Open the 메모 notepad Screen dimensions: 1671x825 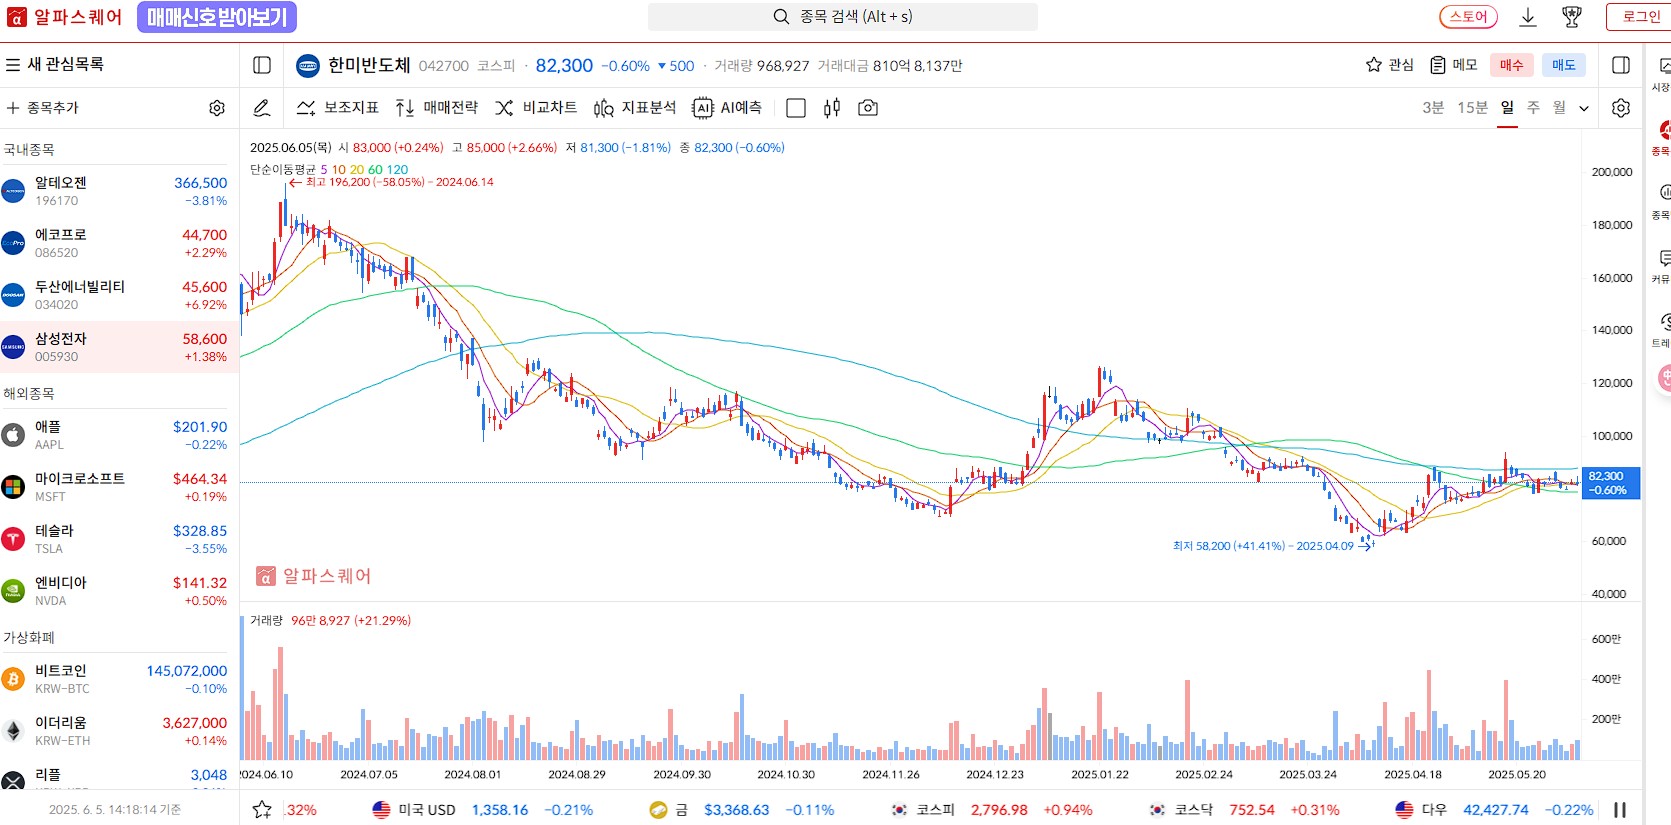[x=1453, y=65]
